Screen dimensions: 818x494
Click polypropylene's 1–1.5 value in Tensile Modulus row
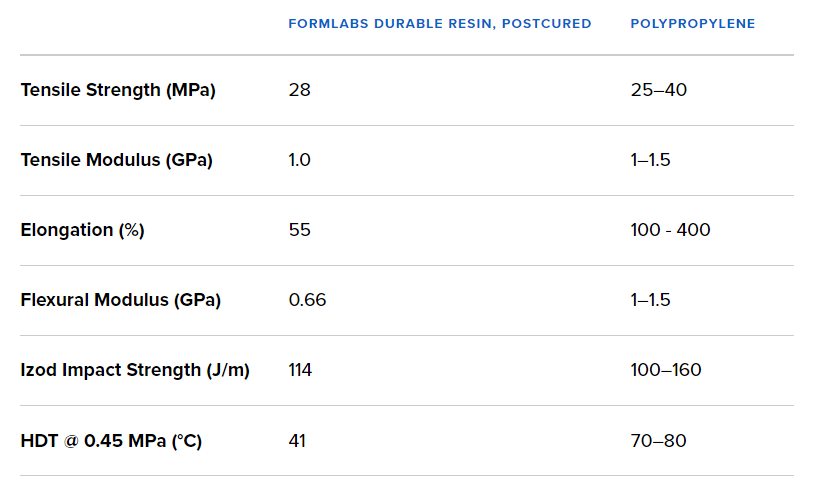point(650,160)
